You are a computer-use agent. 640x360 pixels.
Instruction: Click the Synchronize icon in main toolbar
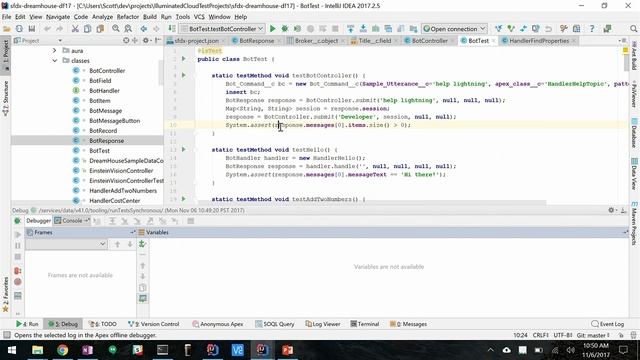tap(19, 29)
